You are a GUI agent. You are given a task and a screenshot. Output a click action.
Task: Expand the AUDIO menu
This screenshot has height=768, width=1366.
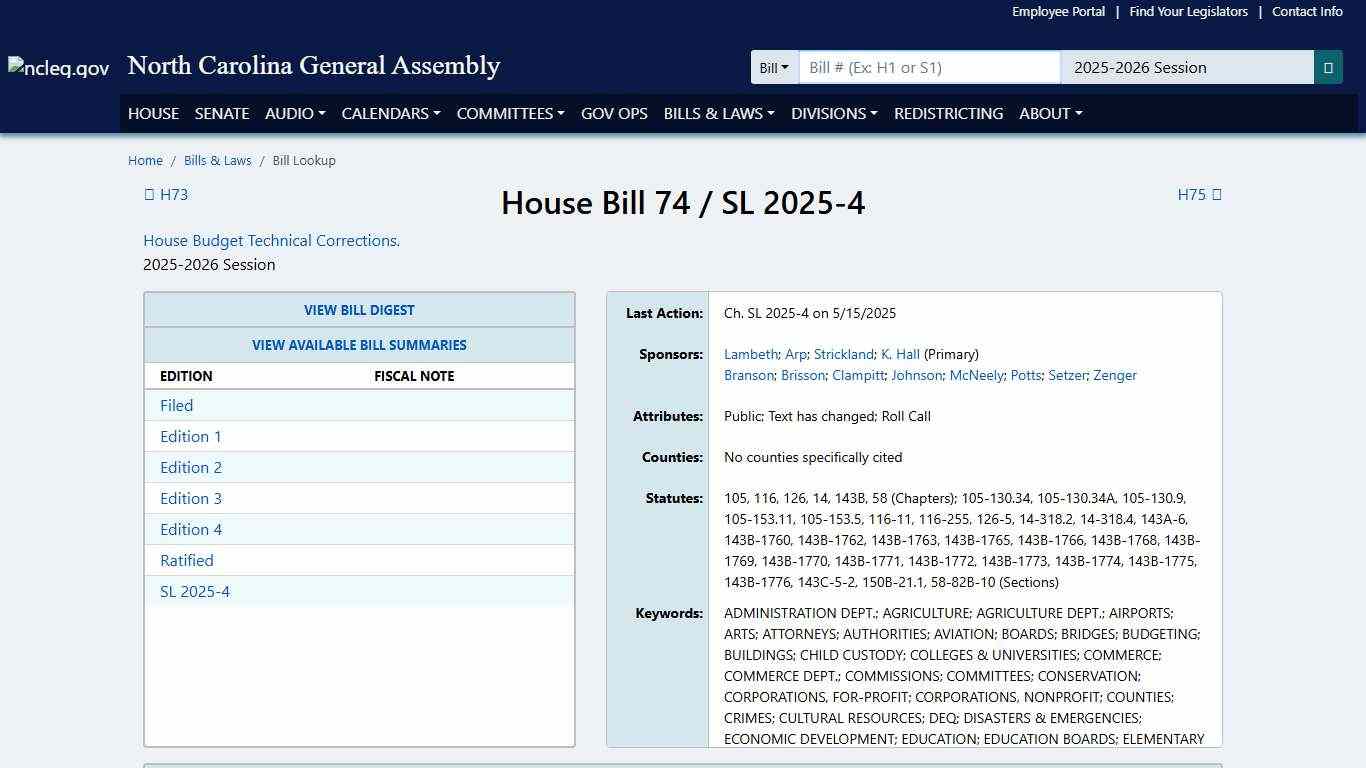(x=293, y=113)
